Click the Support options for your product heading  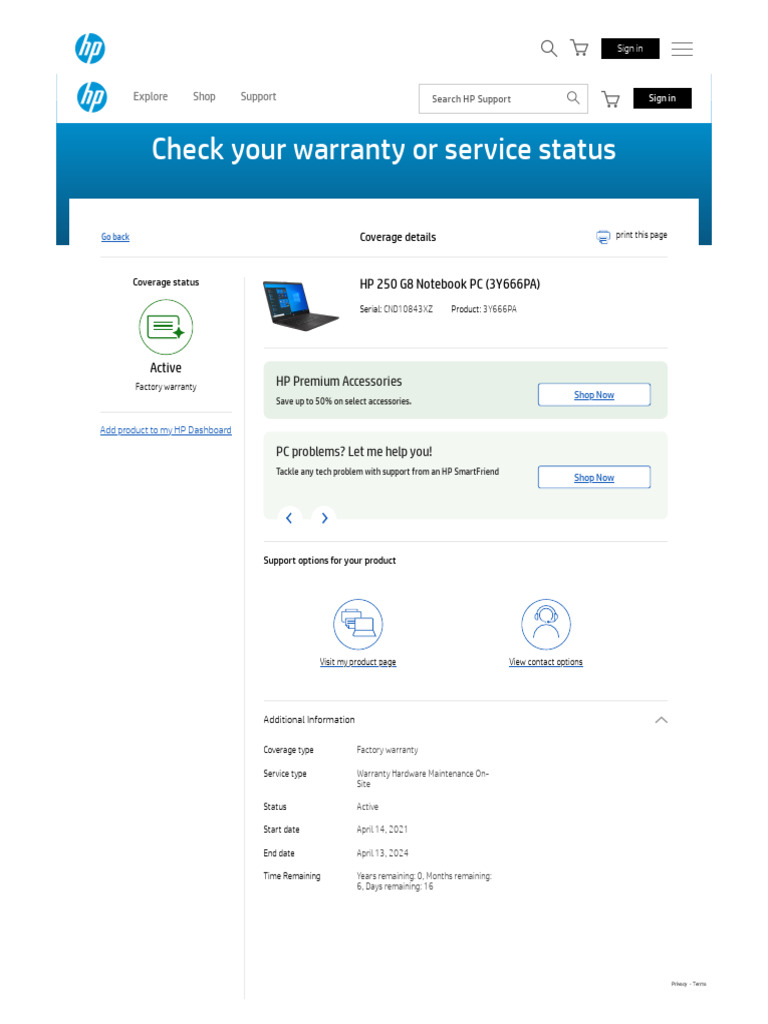click(x=329, y=560)
